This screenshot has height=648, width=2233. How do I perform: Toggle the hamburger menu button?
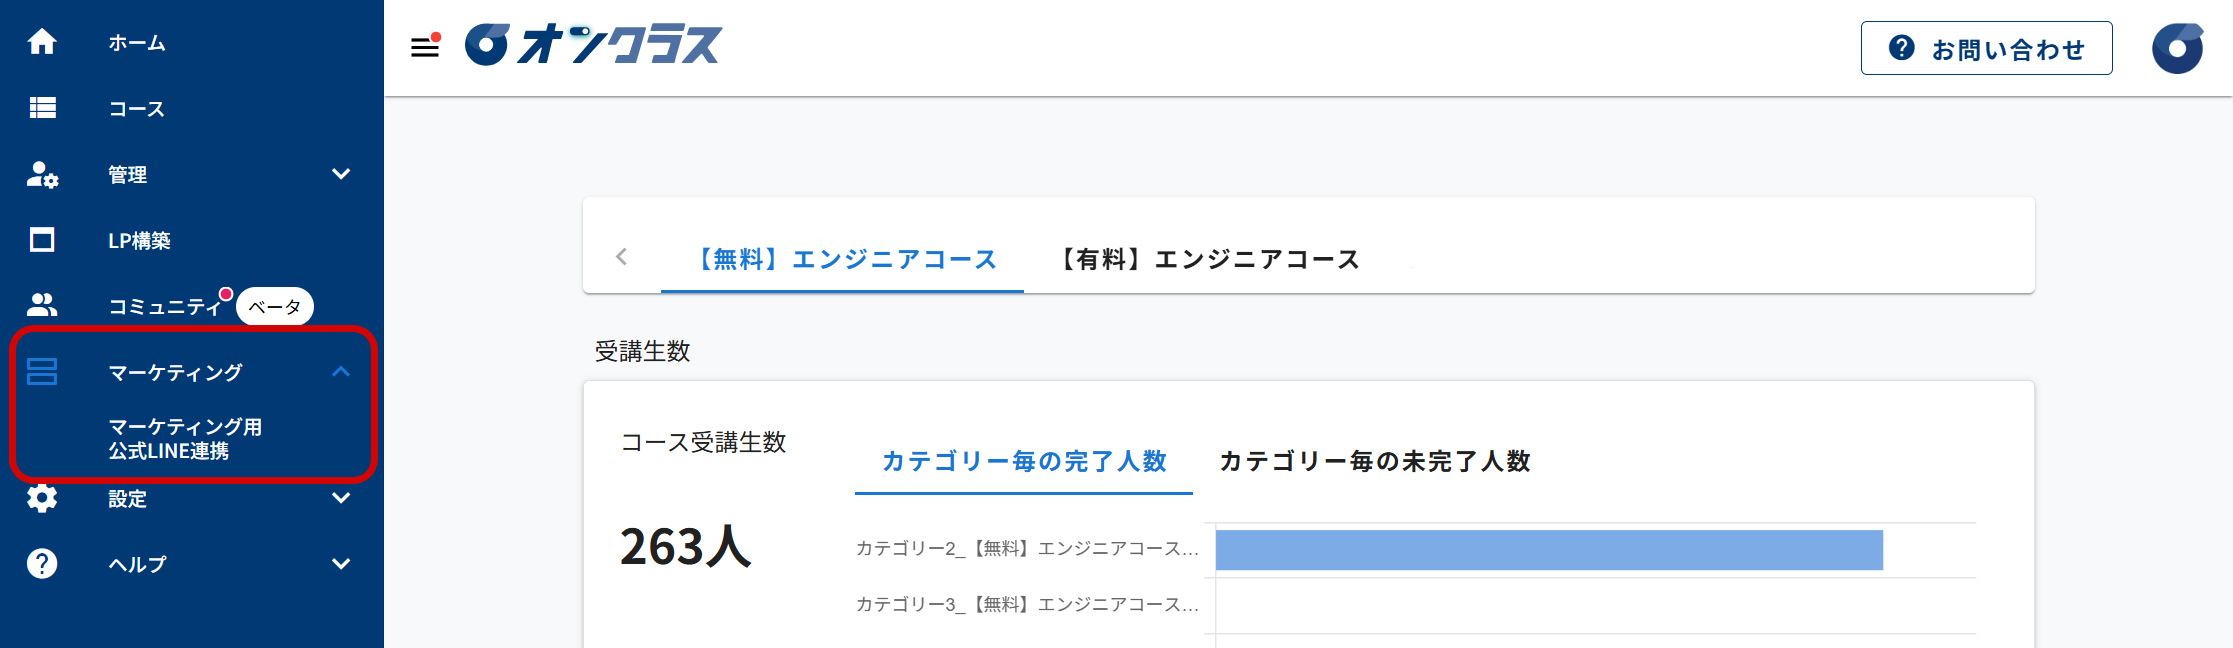tap(425, 46)
